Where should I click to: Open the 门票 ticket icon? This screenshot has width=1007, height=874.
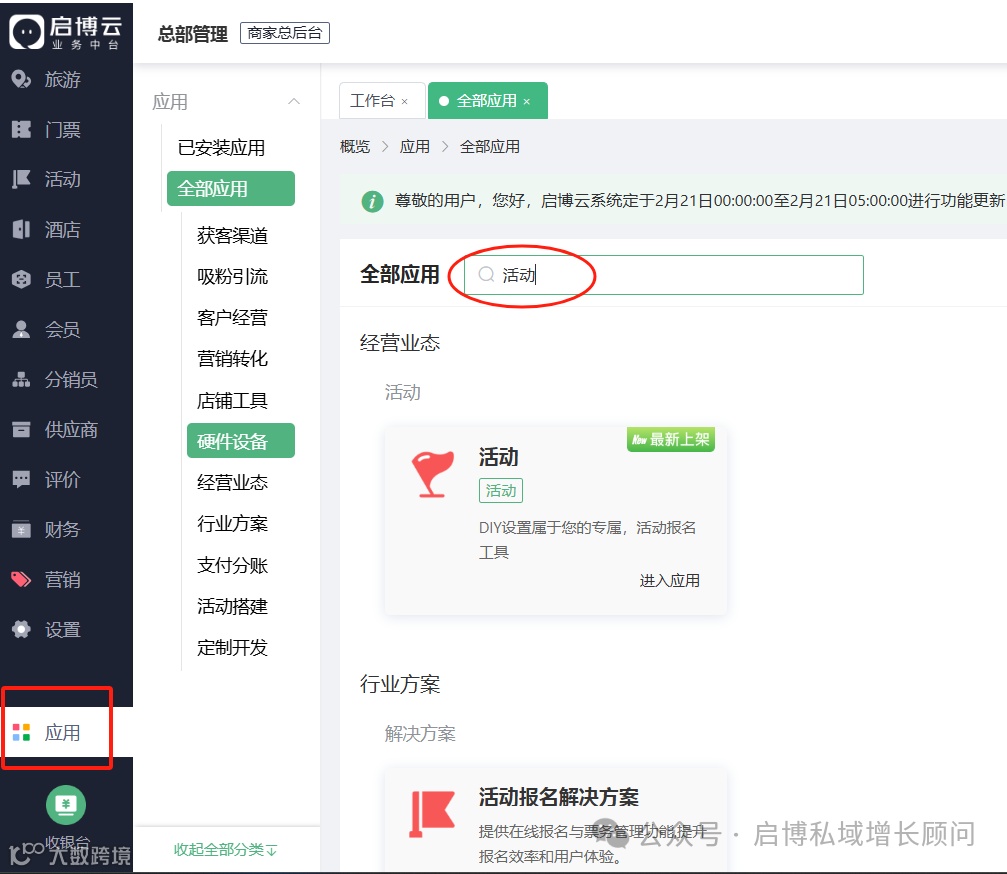point(21,129)
